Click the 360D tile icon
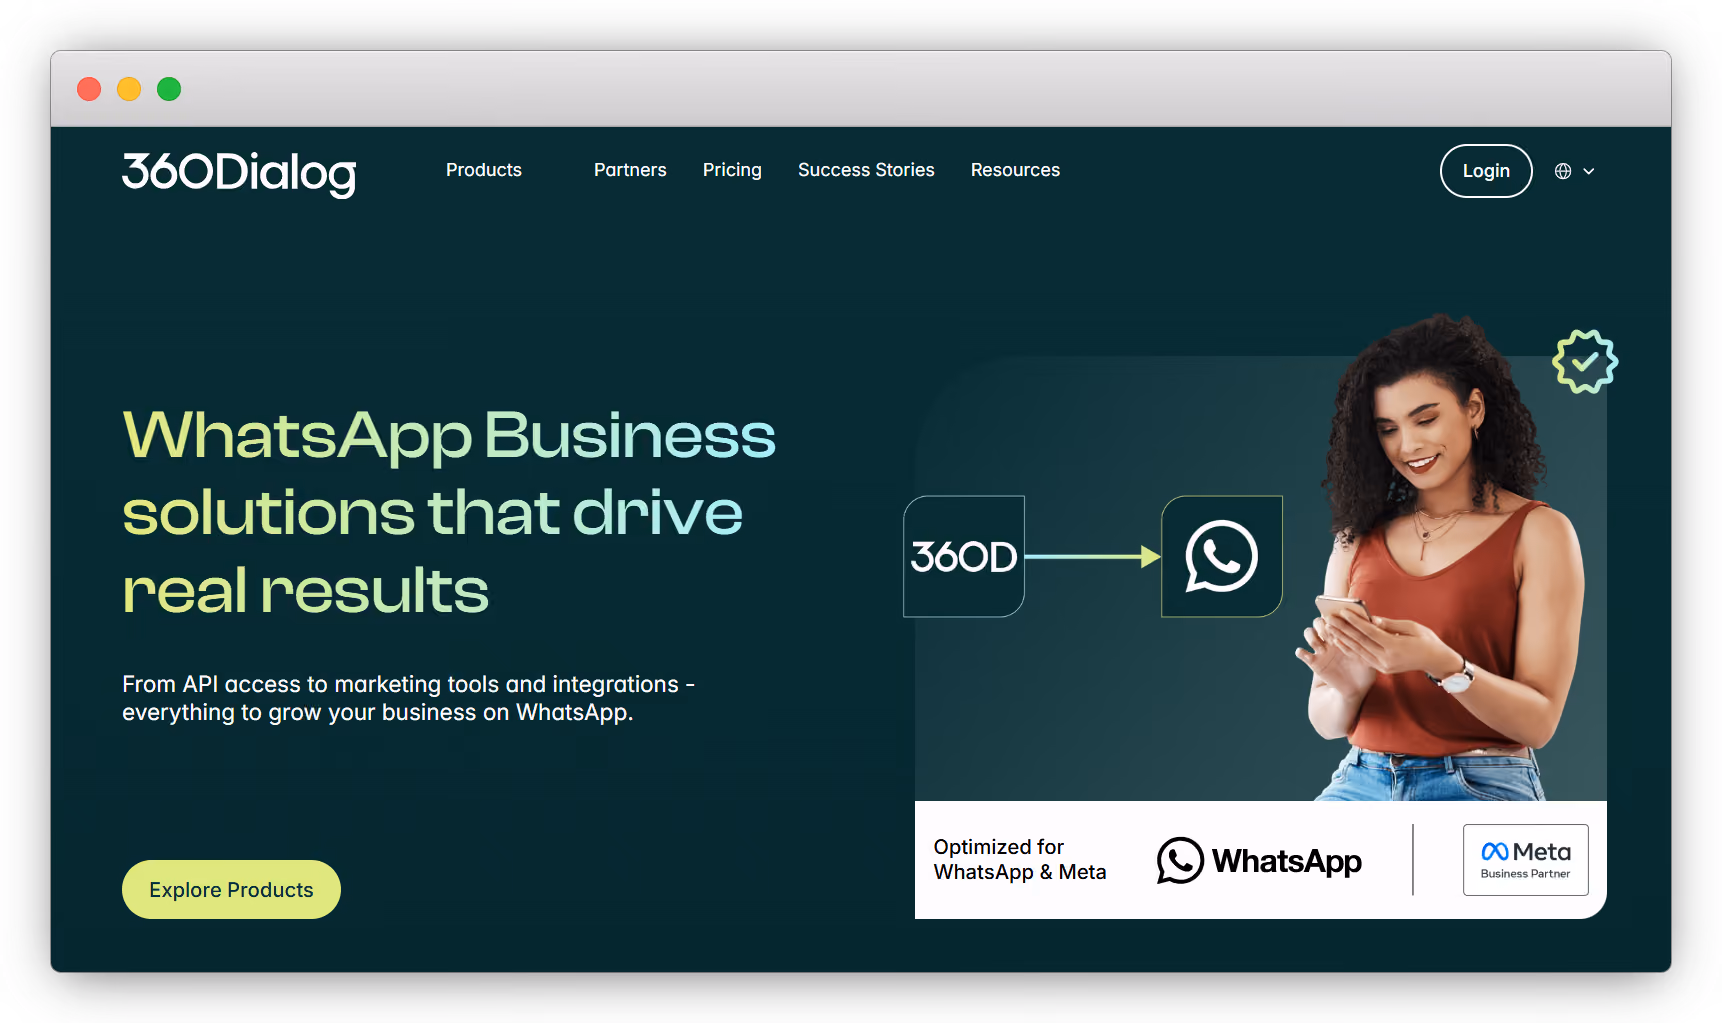Image resolution: width=1722 pixels, height=1023 pixels. coord(964,556)
